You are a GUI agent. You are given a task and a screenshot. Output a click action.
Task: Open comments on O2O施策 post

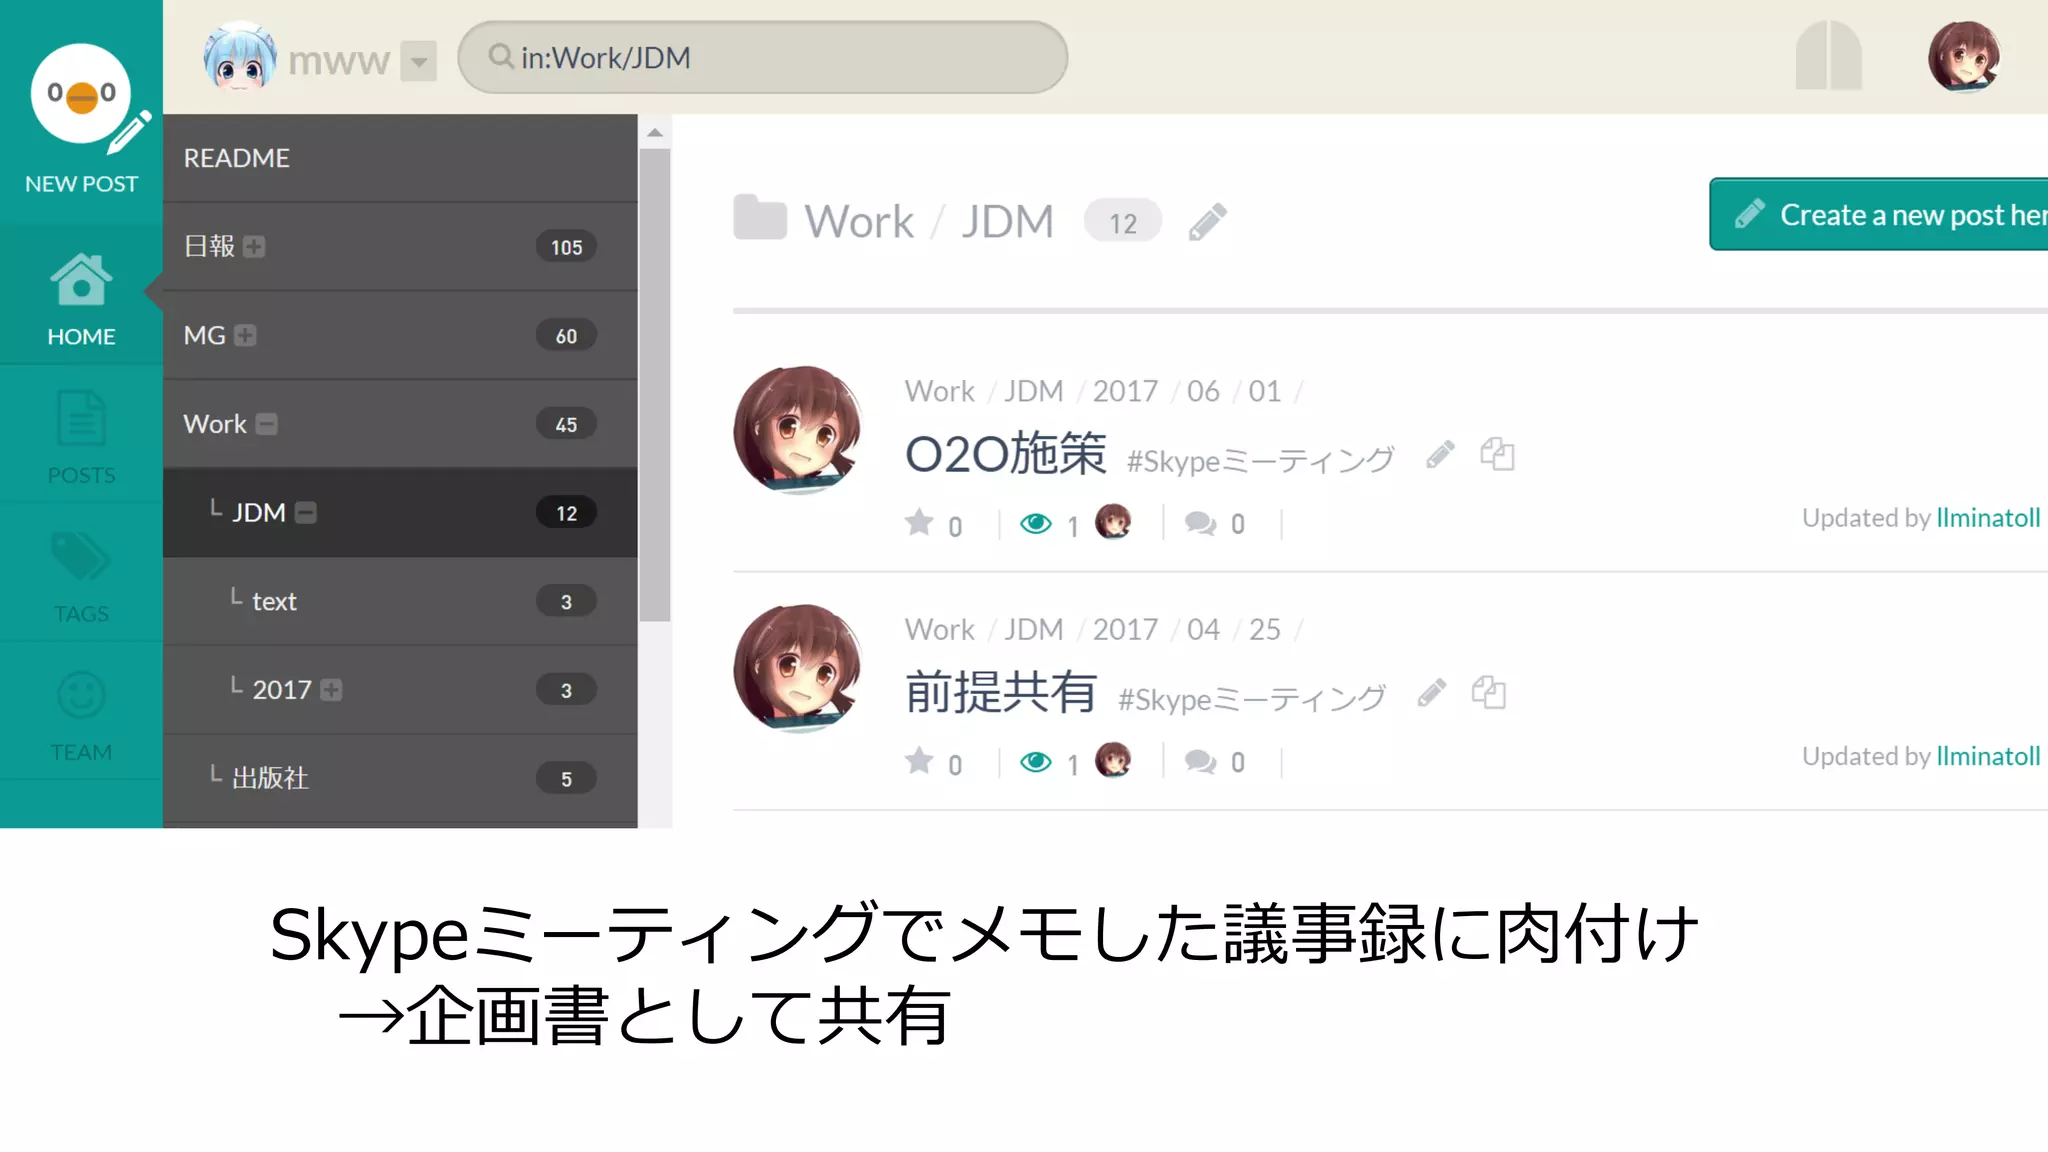1200,523
